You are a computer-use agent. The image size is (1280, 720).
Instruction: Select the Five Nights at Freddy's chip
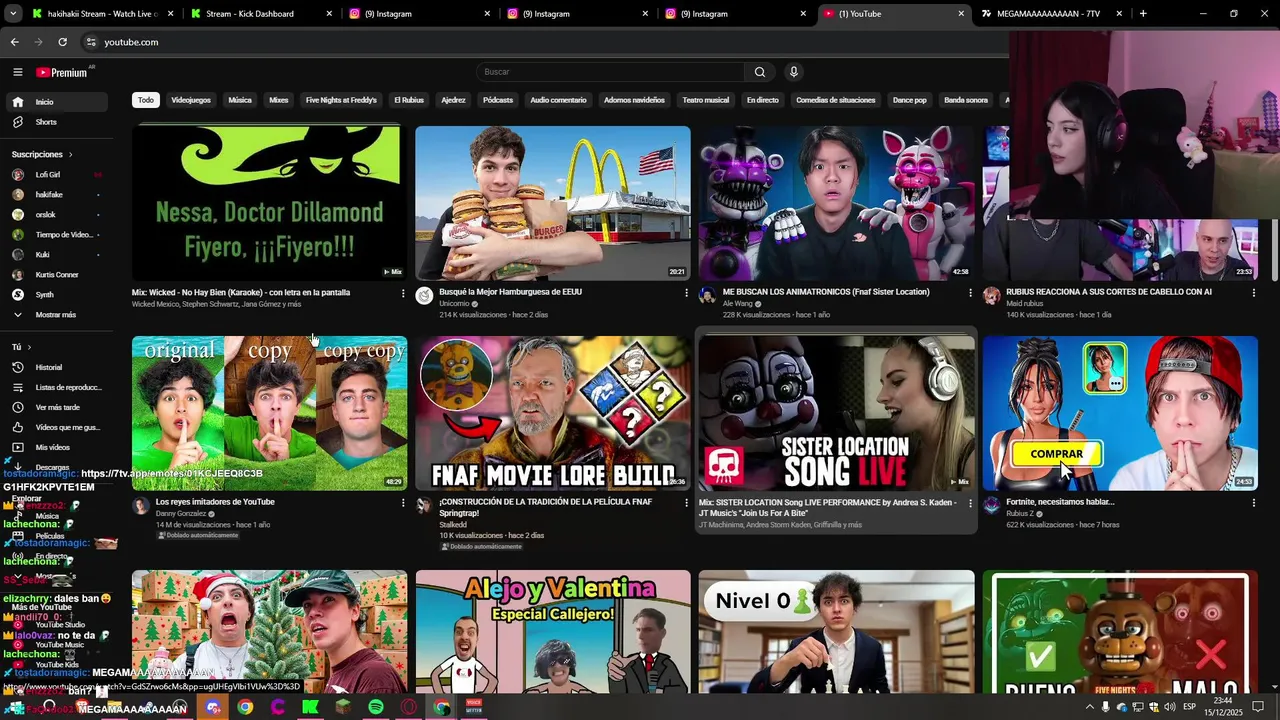(341, 100)
